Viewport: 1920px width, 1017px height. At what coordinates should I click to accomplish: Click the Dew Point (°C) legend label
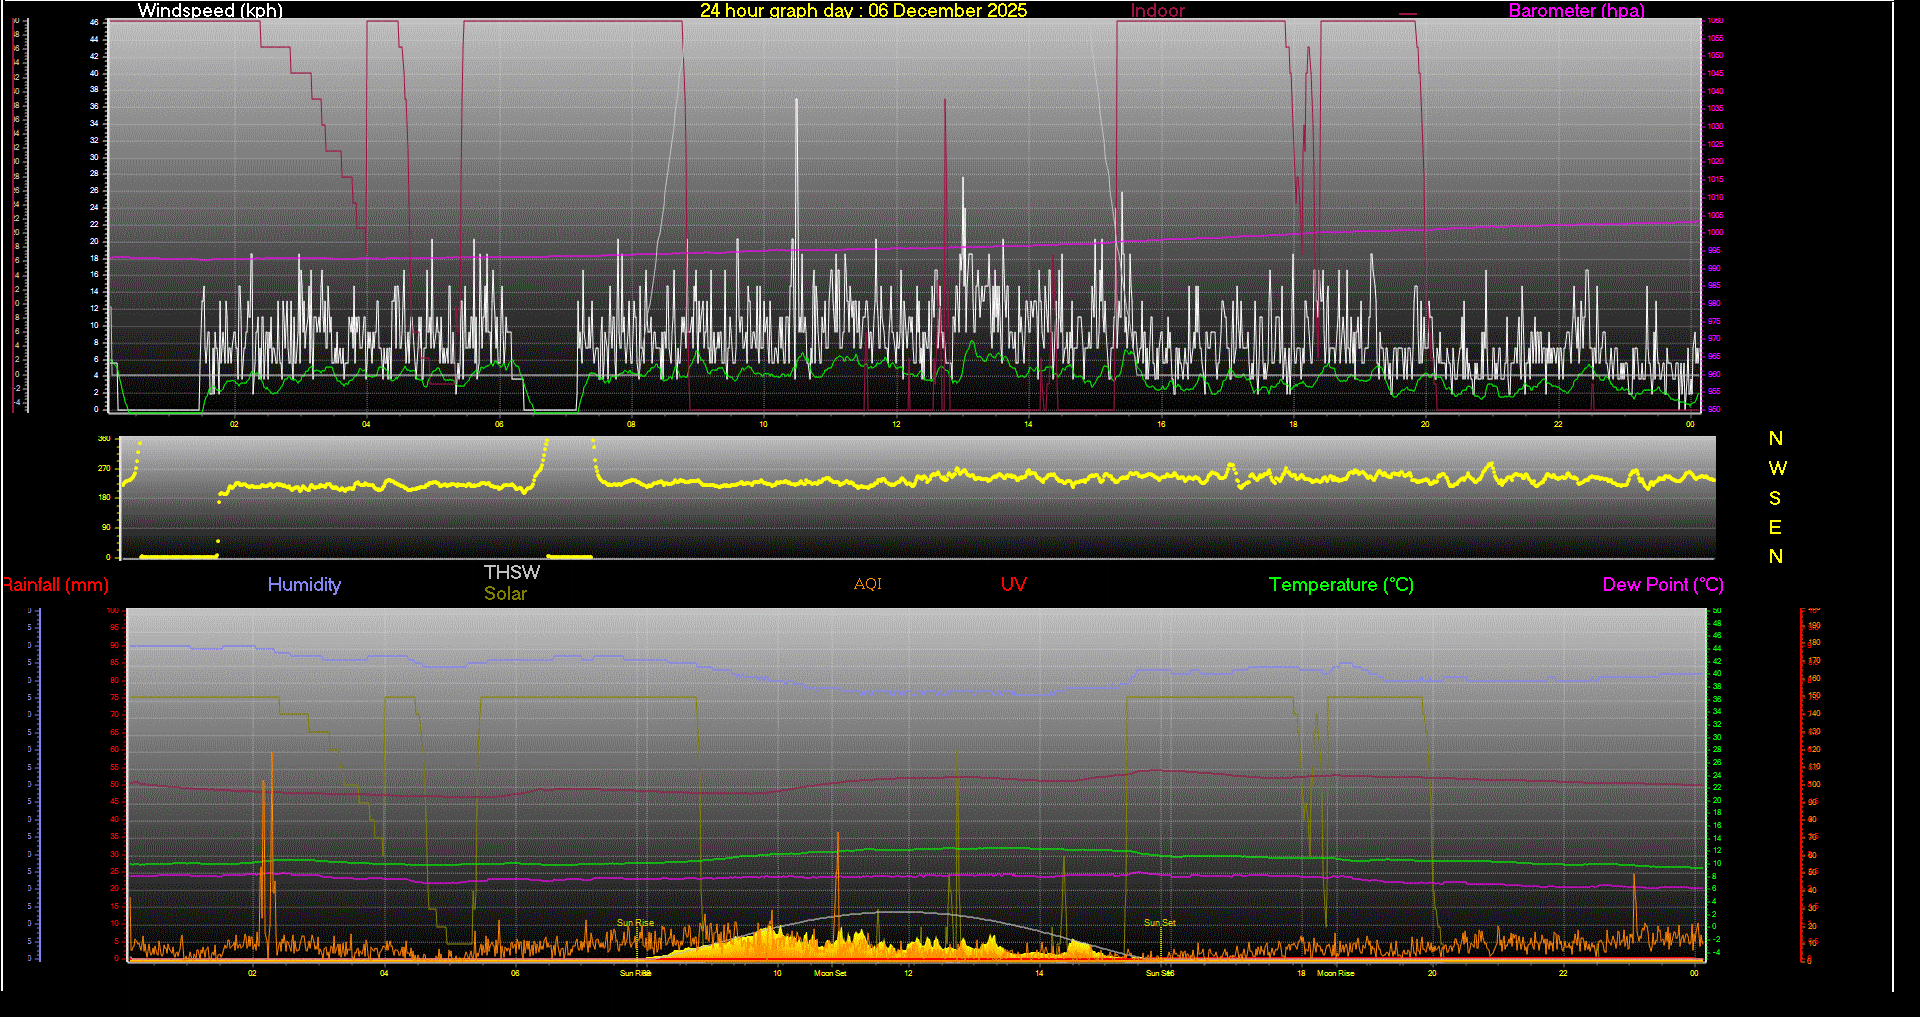coord(1662,585)
